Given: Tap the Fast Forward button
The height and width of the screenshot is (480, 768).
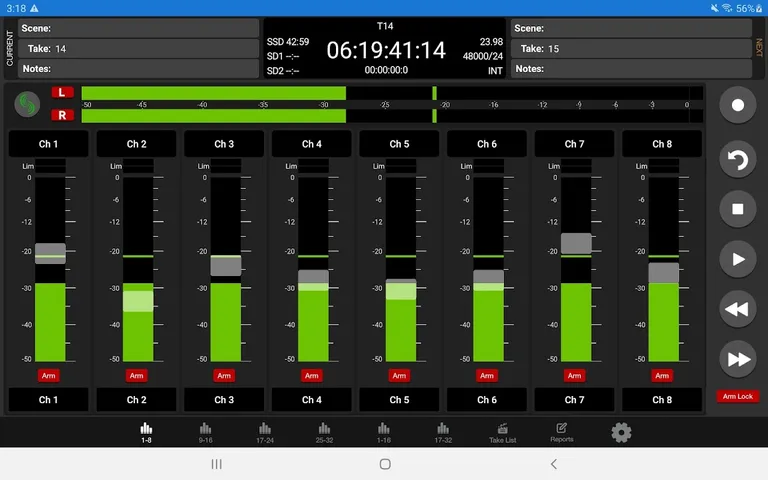Looking at the screenshot, I should [x=738, y=359].
